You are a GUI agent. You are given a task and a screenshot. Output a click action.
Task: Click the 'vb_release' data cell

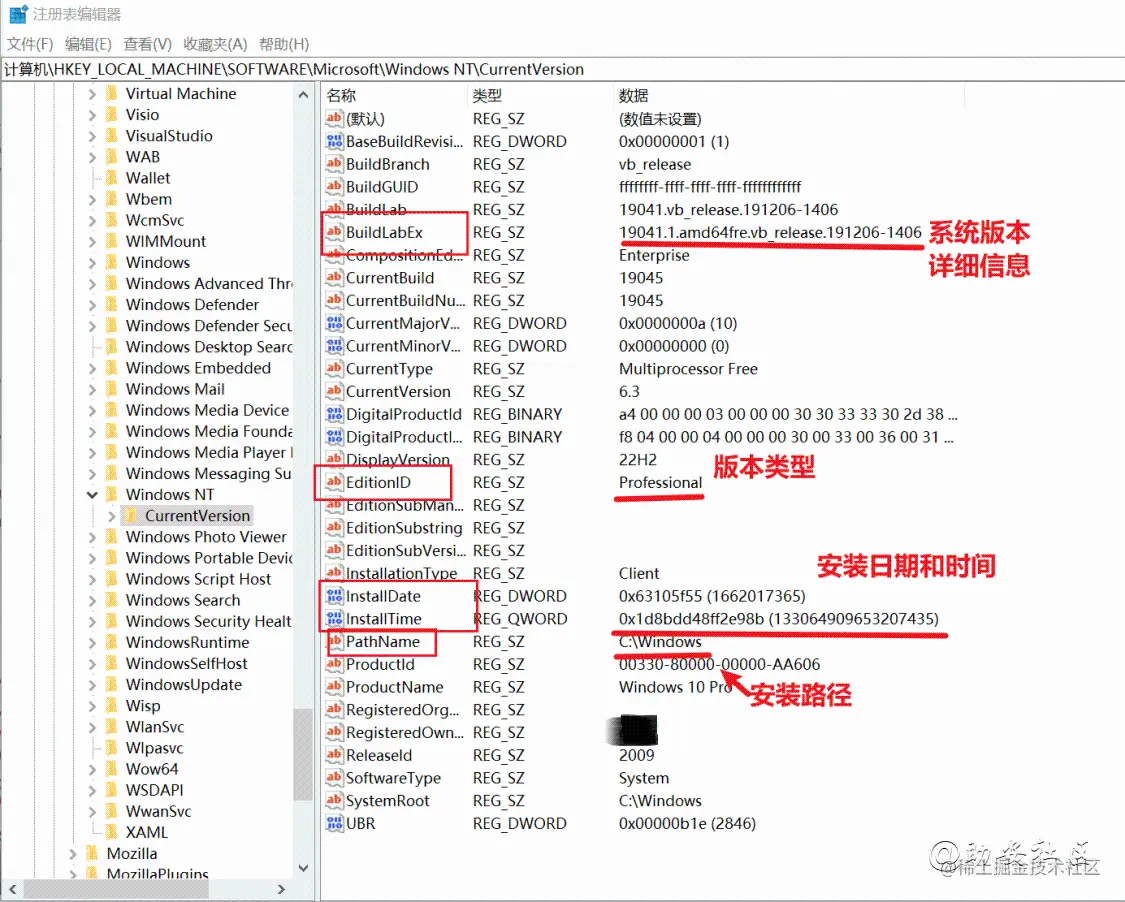pos(655,164)
